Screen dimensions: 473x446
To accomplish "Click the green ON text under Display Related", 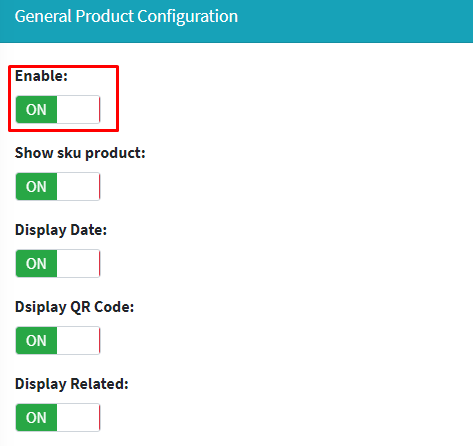I will coord(36,418).
